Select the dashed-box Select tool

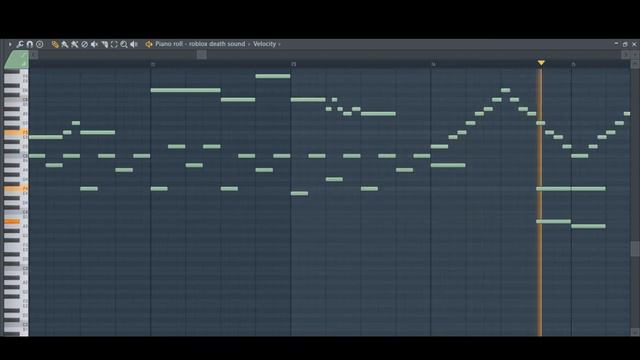[114, 44]
